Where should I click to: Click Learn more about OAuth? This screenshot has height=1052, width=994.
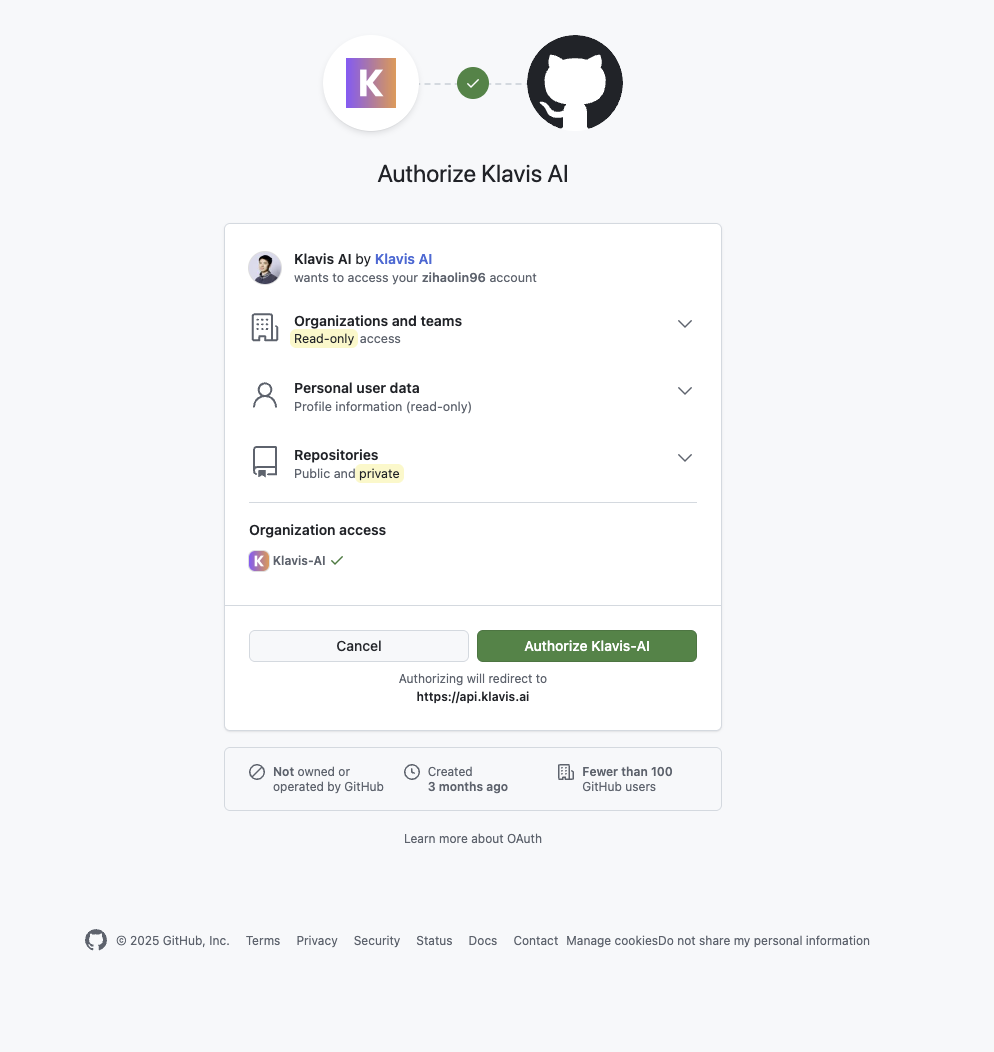(472, 838)
